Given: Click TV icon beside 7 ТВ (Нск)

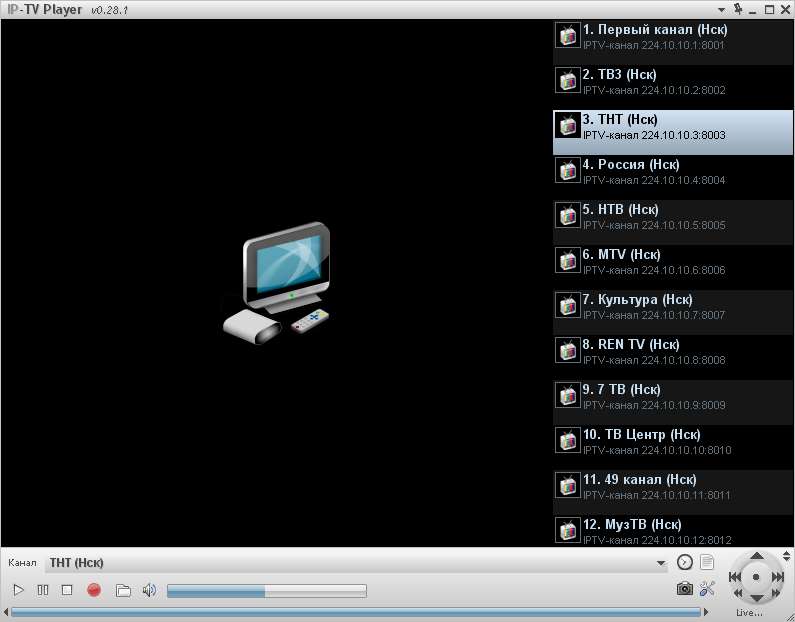Looking at the screenshot, I should pos(568,395).
